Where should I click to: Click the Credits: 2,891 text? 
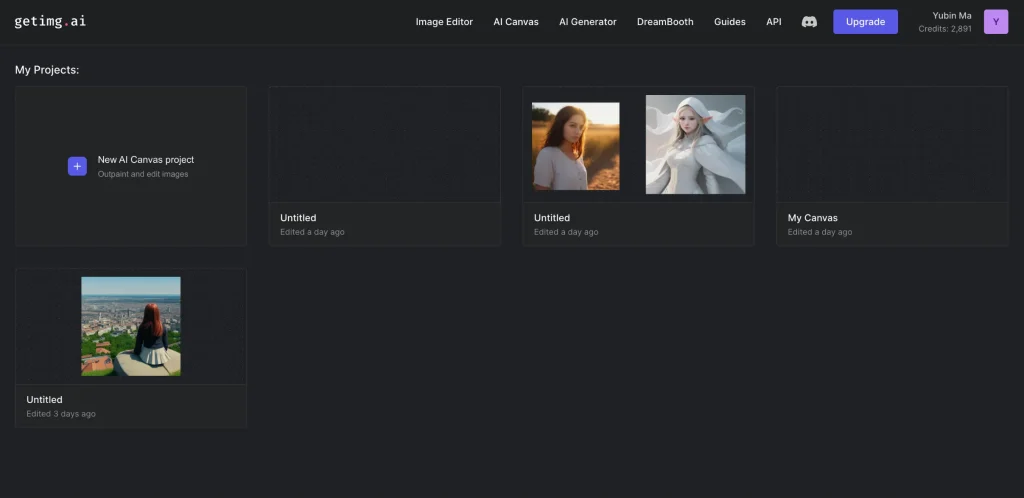pyautogui.click(x=944, y=29)
